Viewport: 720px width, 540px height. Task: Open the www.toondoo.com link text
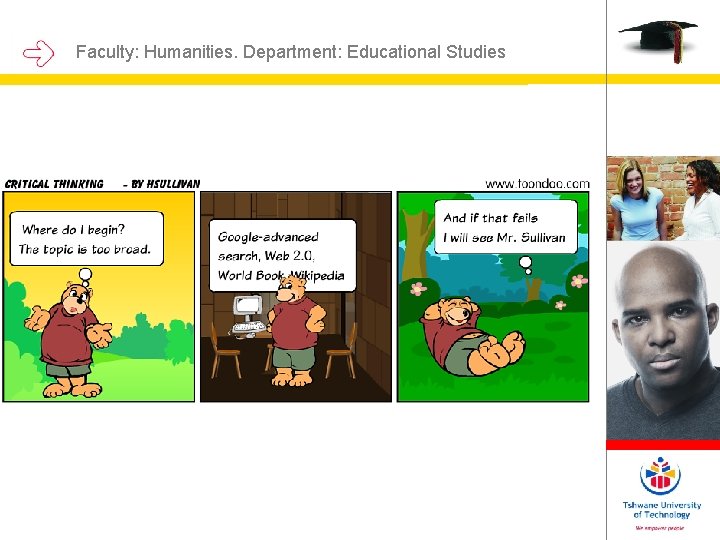coord(537,184)
